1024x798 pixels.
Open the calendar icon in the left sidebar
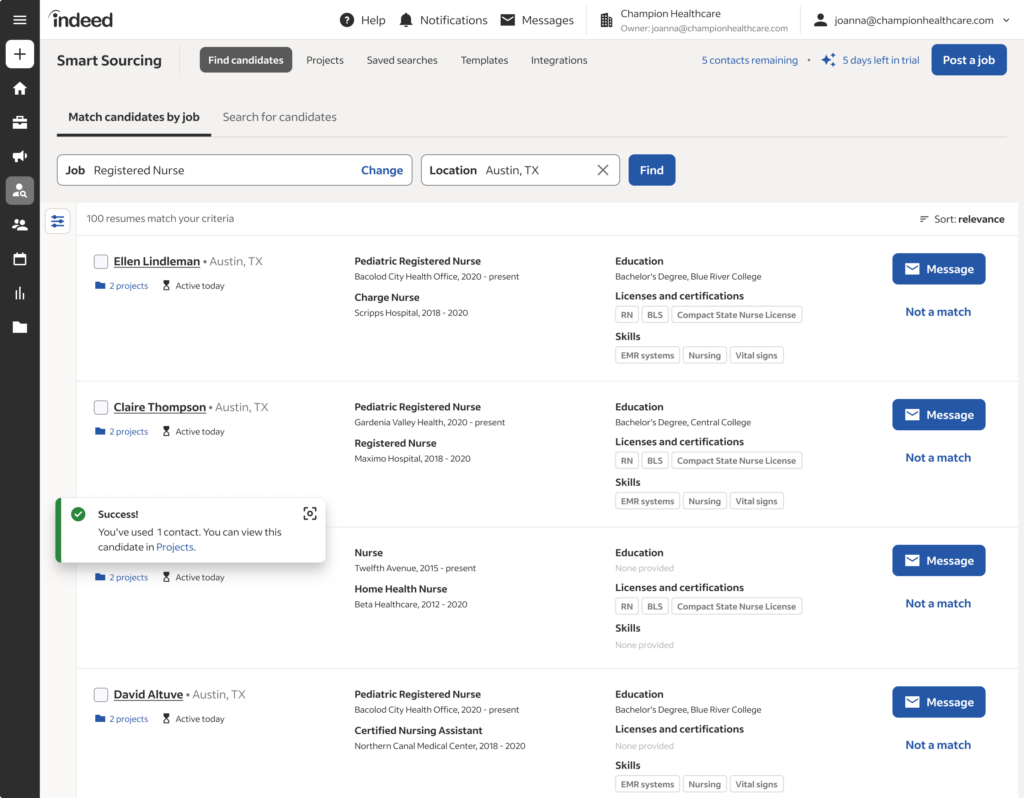point(19,259)
